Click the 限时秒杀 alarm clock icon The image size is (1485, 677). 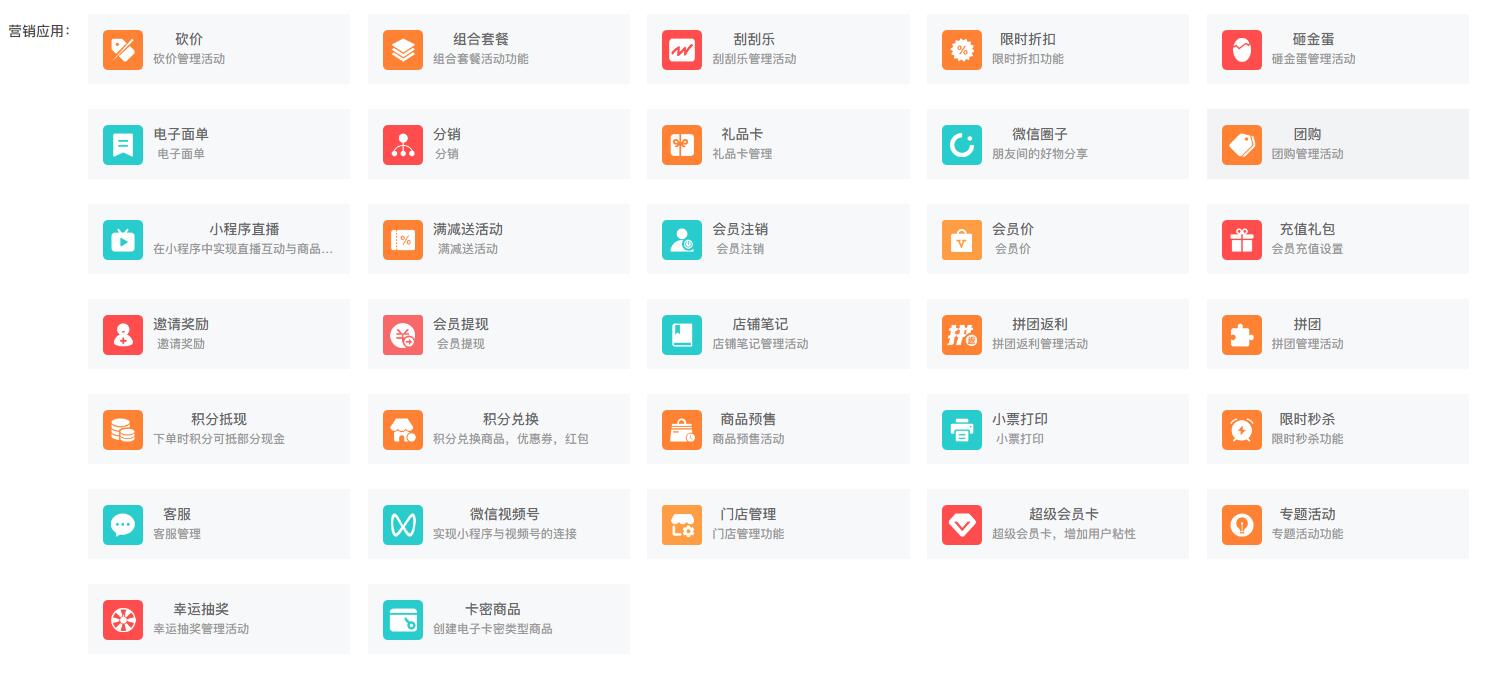tap(1242, 430)
